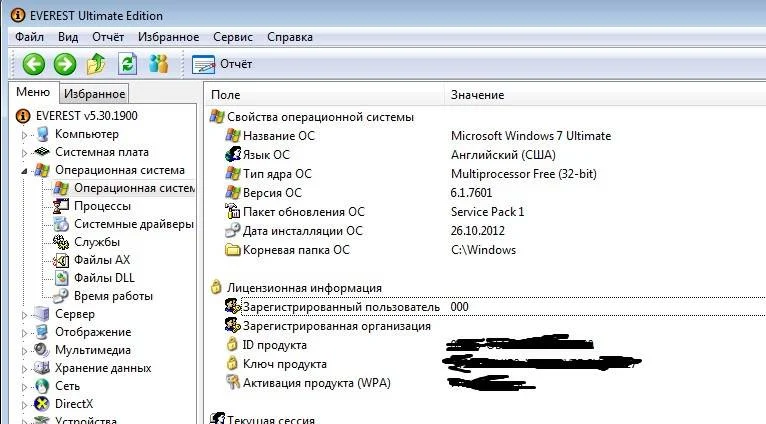The image size is (766, 424).
Task: Click the Microsoft Windows 7 Ultimate value
Action: 531,136
